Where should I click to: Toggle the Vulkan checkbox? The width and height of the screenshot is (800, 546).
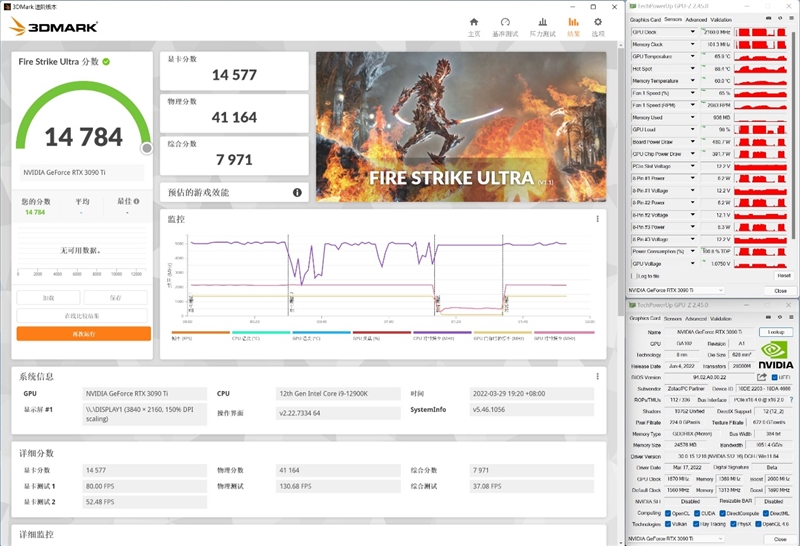[668, 524]
